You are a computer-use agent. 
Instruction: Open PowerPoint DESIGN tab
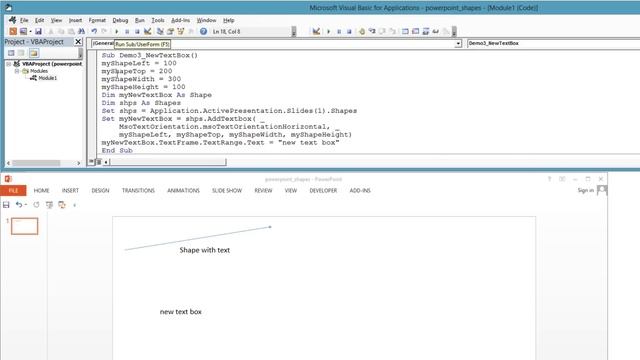(100, 191)
